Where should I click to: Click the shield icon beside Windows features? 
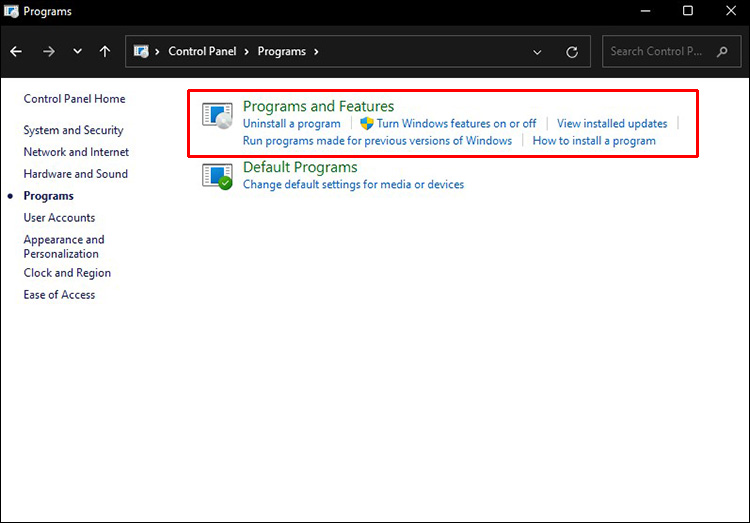pos(366,123)
